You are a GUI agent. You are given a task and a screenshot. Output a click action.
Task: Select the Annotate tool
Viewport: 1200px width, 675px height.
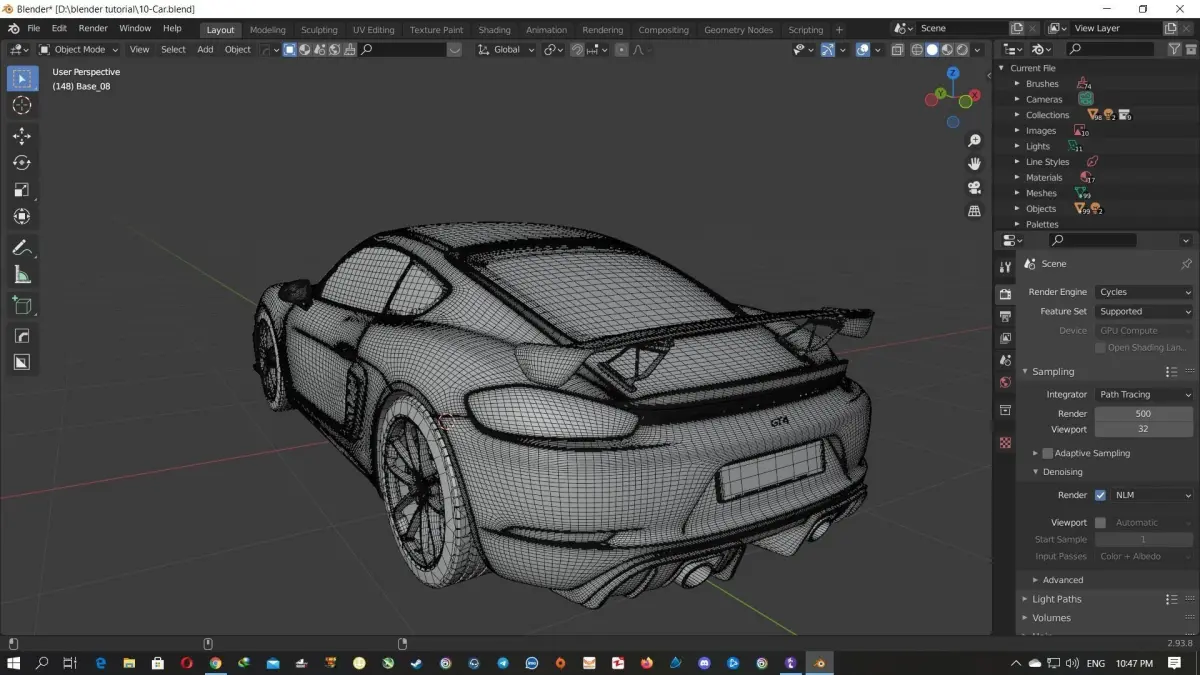(22, 248)
